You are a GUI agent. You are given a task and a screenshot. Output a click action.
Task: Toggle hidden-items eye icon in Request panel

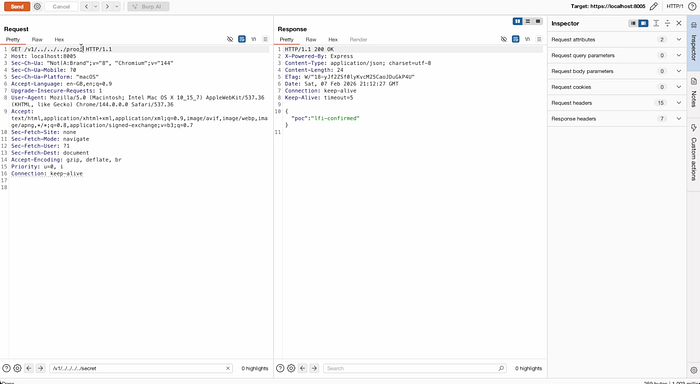(230, 39)
